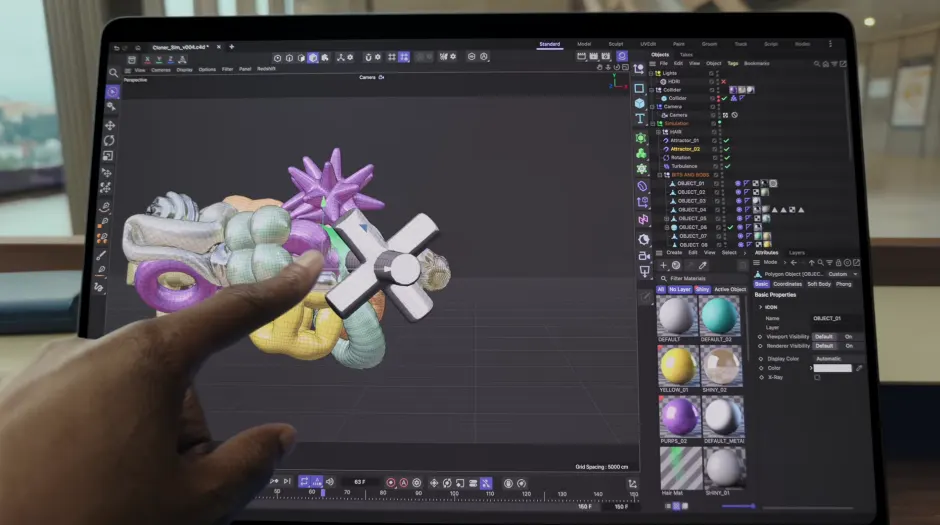The image size is (940, 525).
Task: Toggle Attractor_02 green enable checkmark
Action: pos(727,149)
